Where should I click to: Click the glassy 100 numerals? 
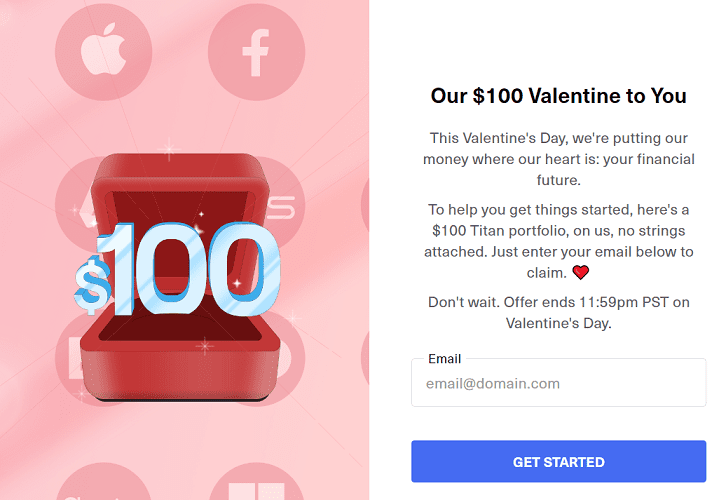[196, 269]
